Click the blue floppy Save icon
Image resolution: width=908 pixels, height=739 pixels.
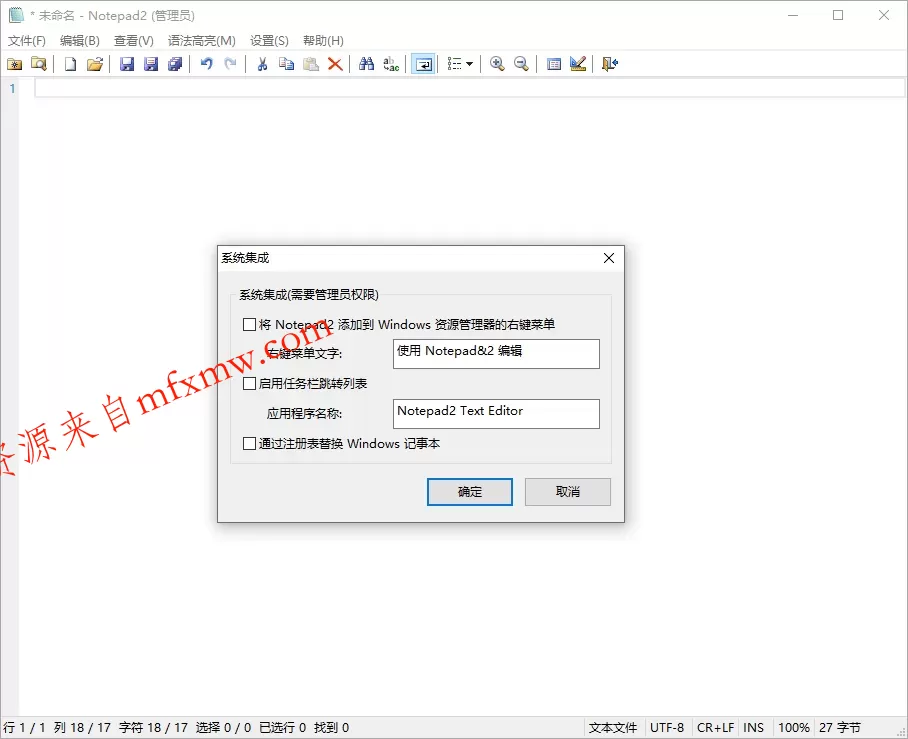point(127,64)
